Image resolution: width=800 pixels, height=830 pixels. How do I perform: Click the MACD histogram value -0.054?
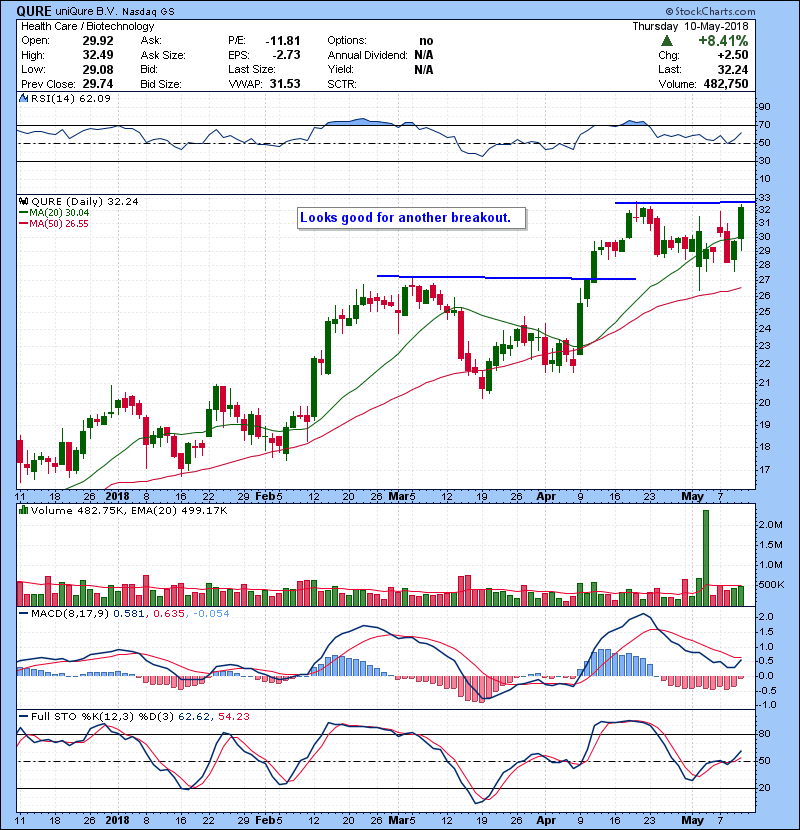pos(211,613)
